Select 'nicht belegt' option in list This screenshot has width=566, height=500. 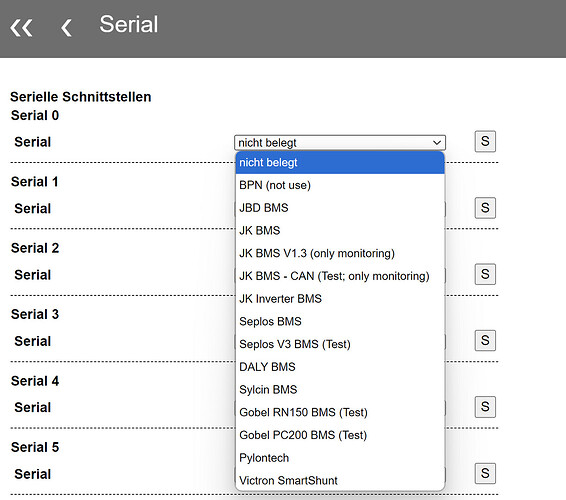point(340,162)
